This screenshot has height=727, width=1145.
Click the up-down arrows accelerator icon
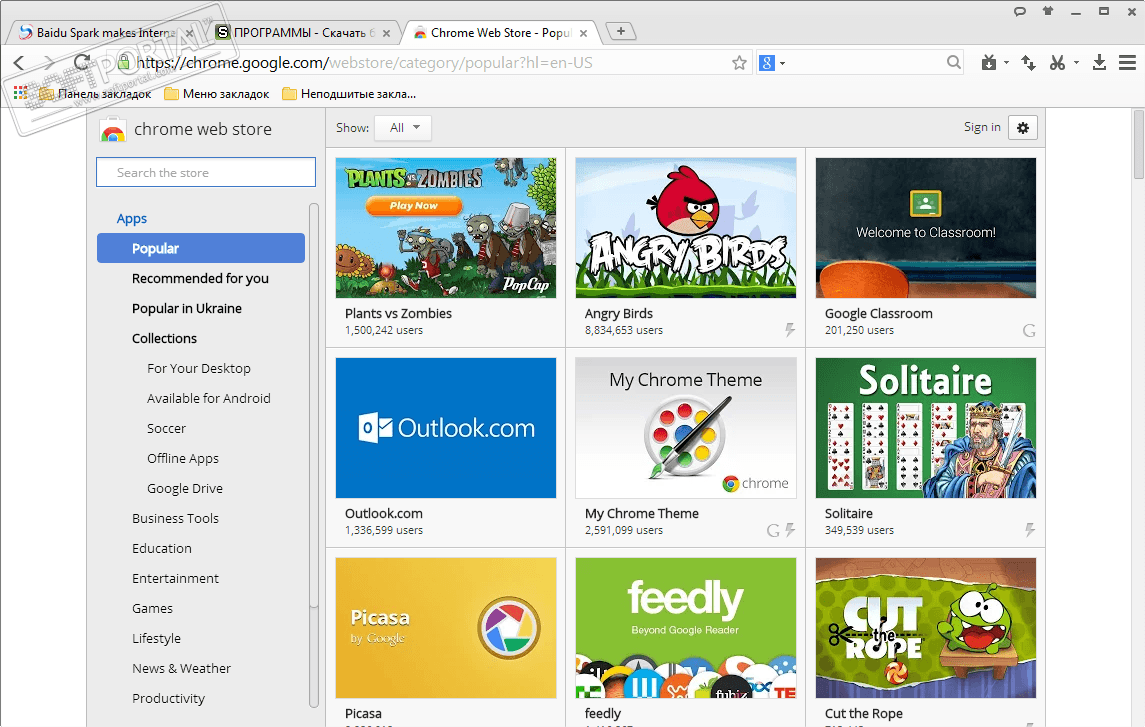(1028, 63)
